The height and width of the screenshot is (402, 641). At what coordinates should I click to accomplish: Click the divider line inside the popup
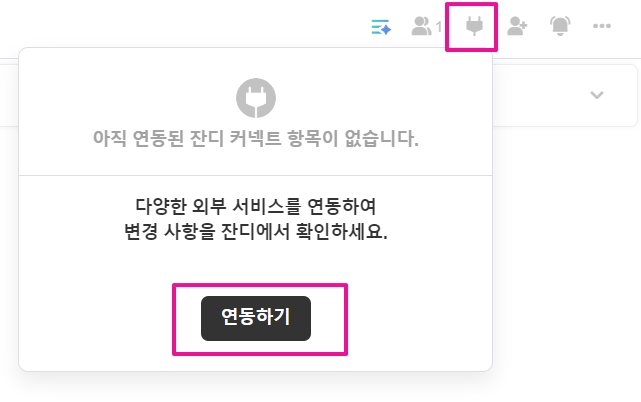(255, 175)
